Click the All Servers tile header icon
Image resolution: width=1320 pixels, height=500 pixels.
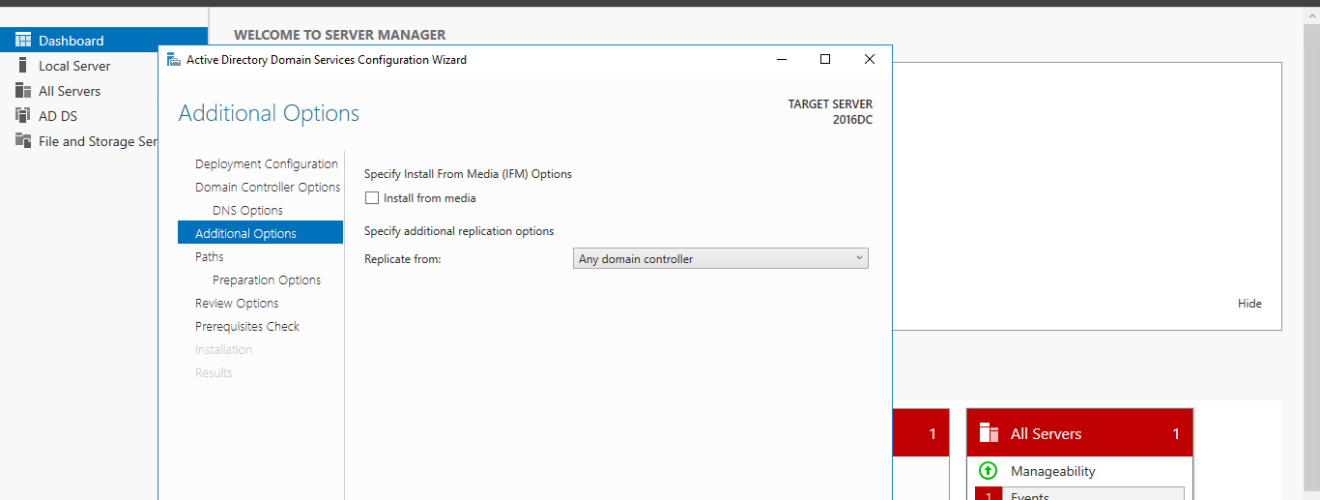[989, 433]
